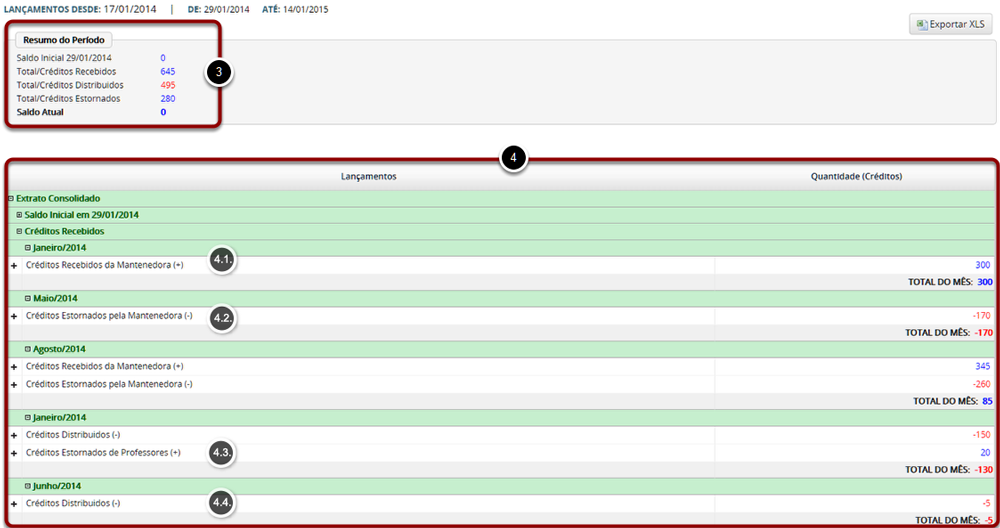1000x528 pixels.
Task: Click the annotation marker labeled 4.2
Action: 223,318
